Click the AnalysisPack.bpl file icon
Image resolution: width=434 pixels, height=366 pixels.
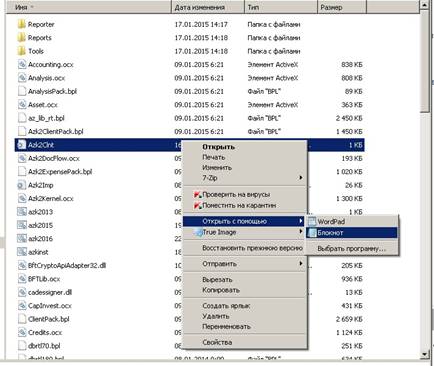pos(22,91)
